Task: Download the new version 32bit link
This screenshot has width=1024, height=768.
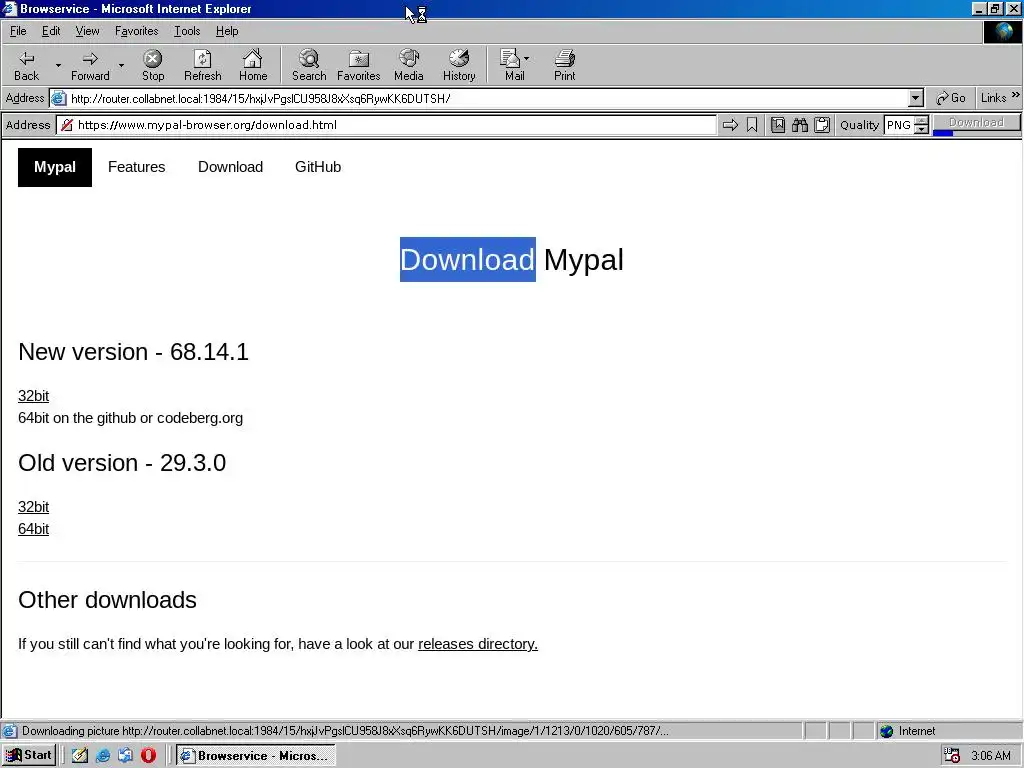Action: [33, 396]
